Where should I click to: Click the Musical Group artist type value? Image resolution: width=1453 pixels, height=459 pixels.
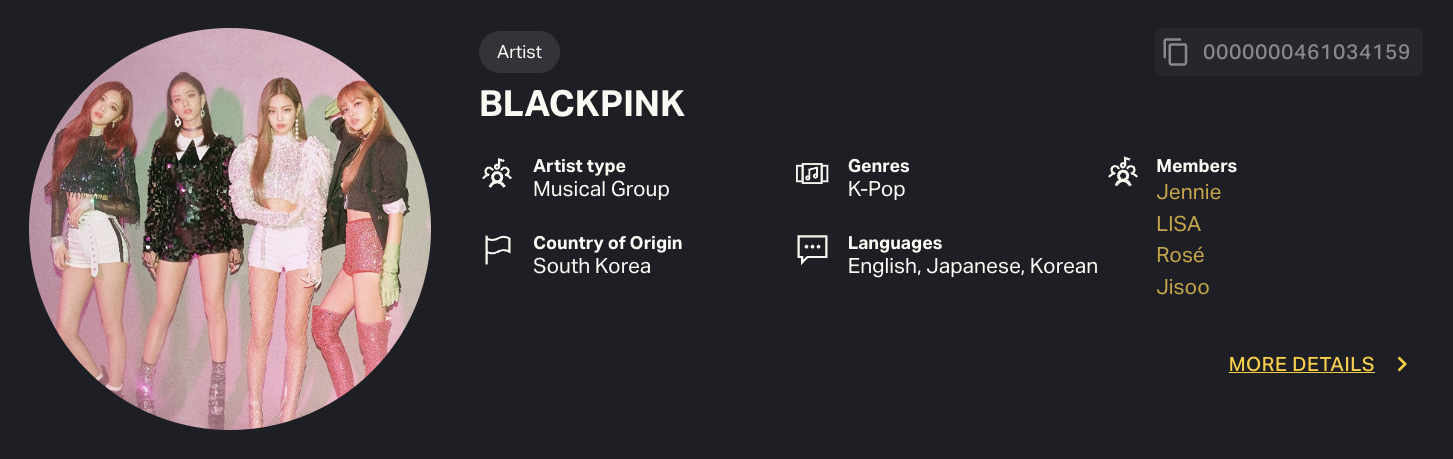[x=601, y=189]
